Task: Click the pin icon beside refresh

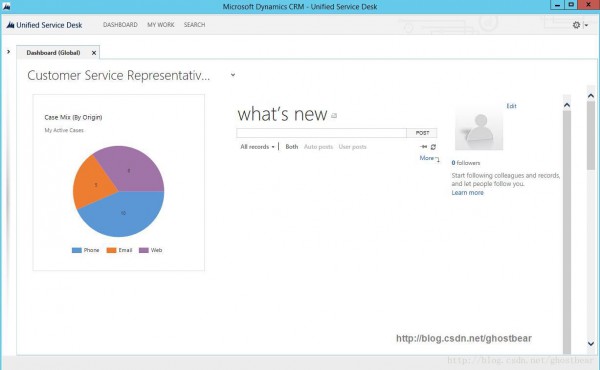Action: tap(423, 147)
